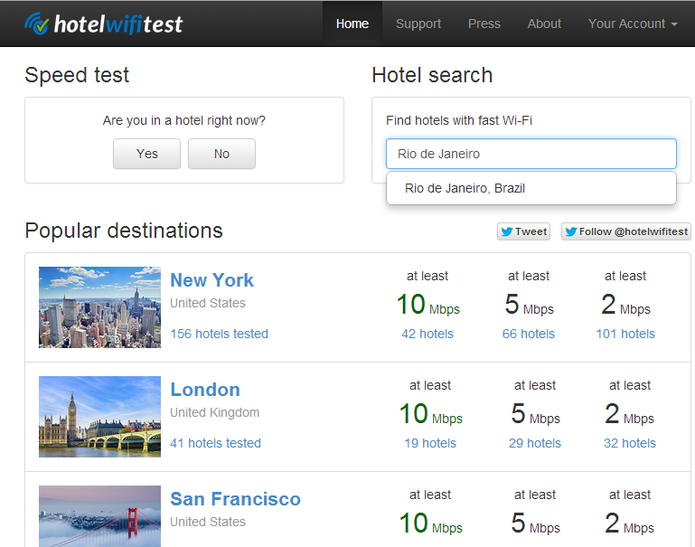This screenshot has height=547, width=695.
Task: Click the 'Popular destinations' heading
Action: pos(124,231)
